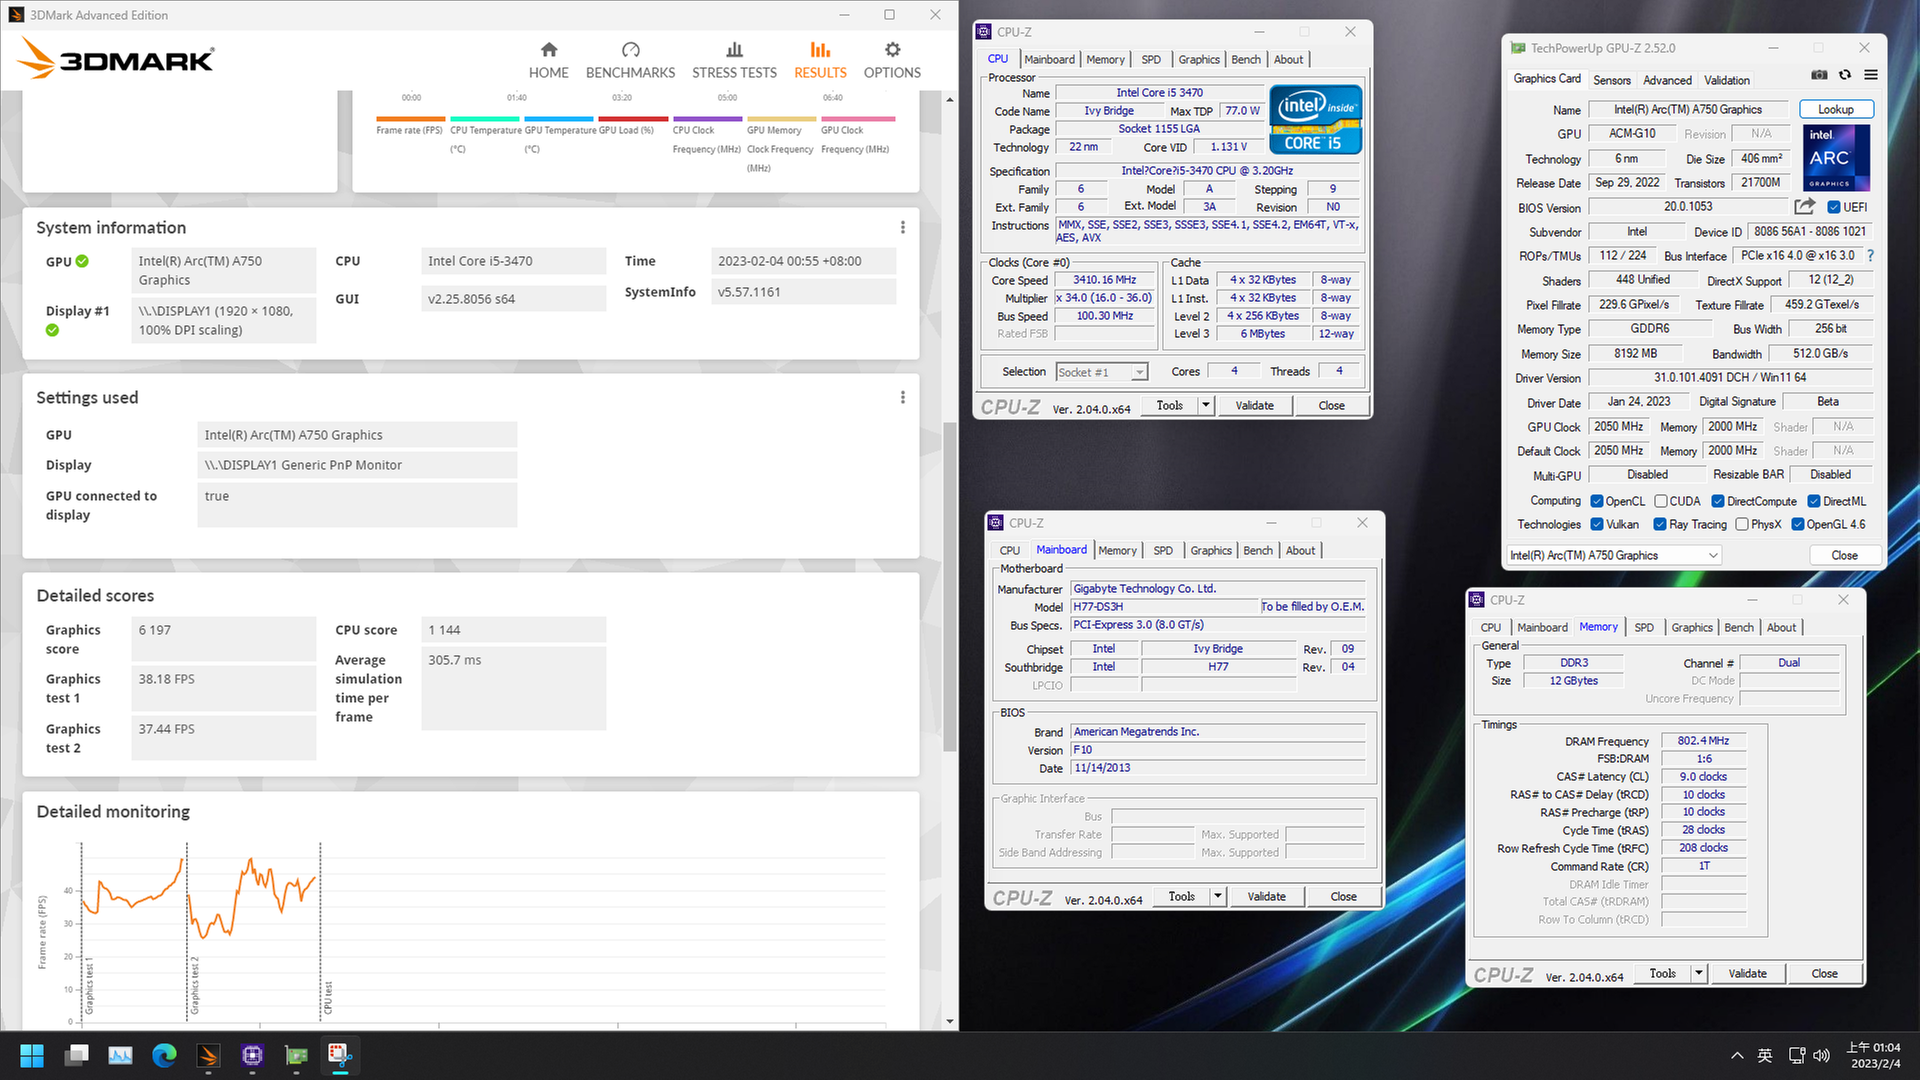Open Graphics tab in Memory CPU-Z window
1920x1080 pixels.
tap(1692, 627)
